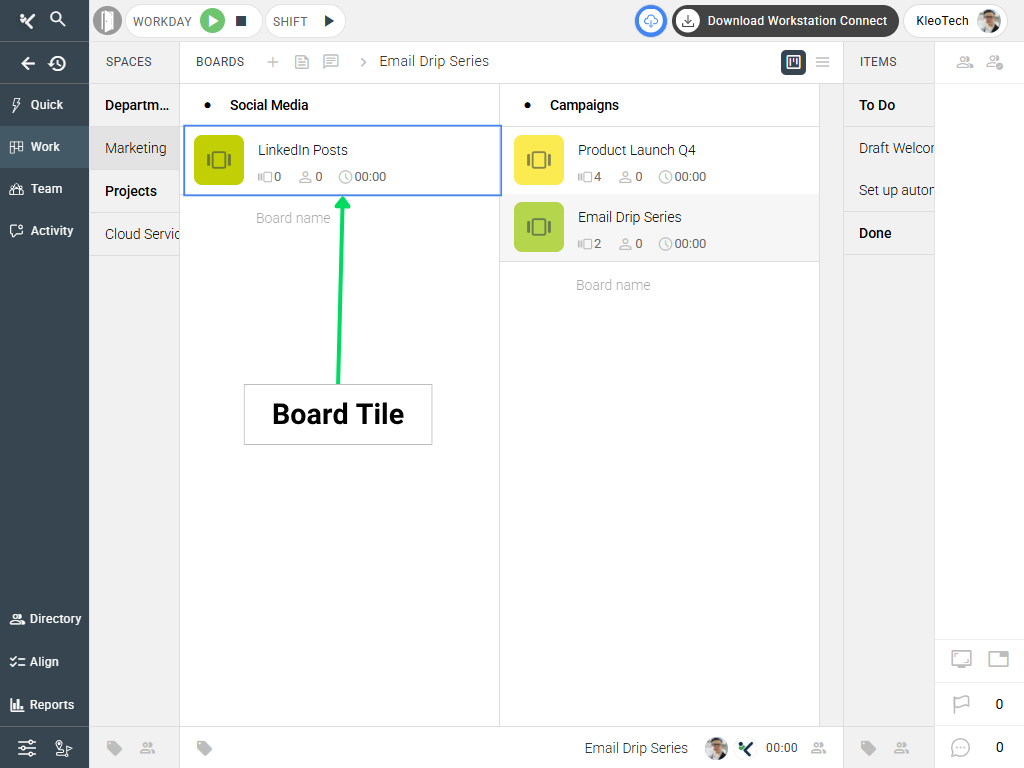Go back using the left arrow
Viewport: 1024px width, 768px height.
28,63
